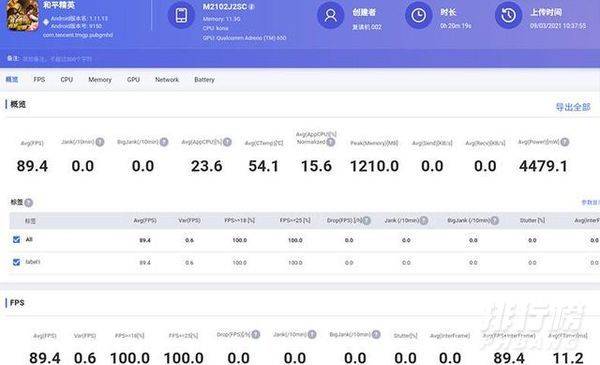600x365 pixels.
Task: Click the Var(FPS) table column header
Action: coord(189,220)
